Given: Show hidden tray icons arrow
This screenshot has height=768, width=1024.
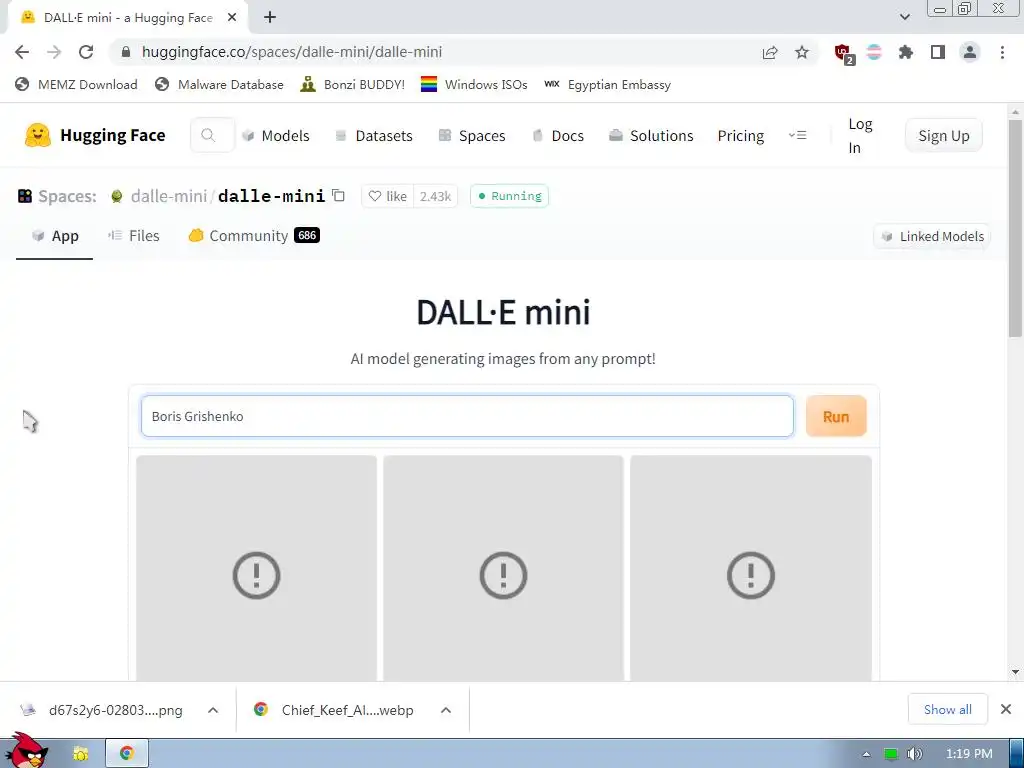Looking at the screenshot, I should pyautogui.click(x=866, y=754).
